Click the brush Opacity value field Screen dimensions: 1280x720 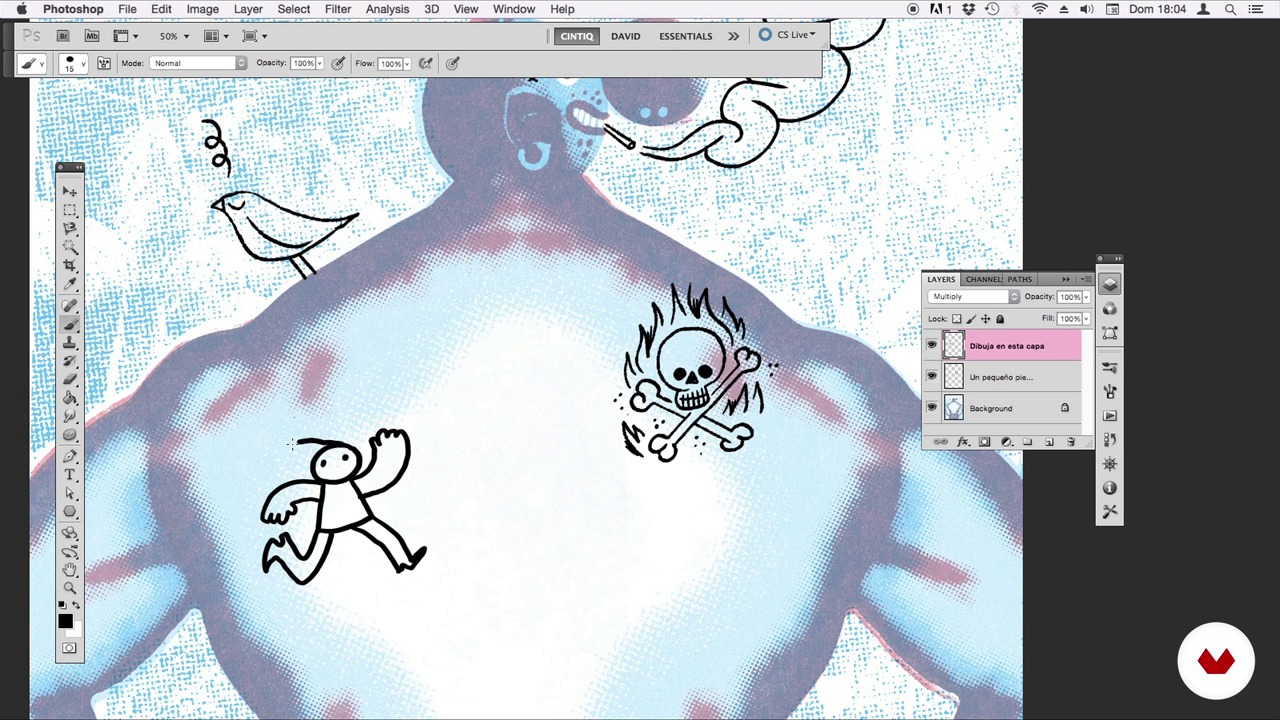[x=302, y=63]
